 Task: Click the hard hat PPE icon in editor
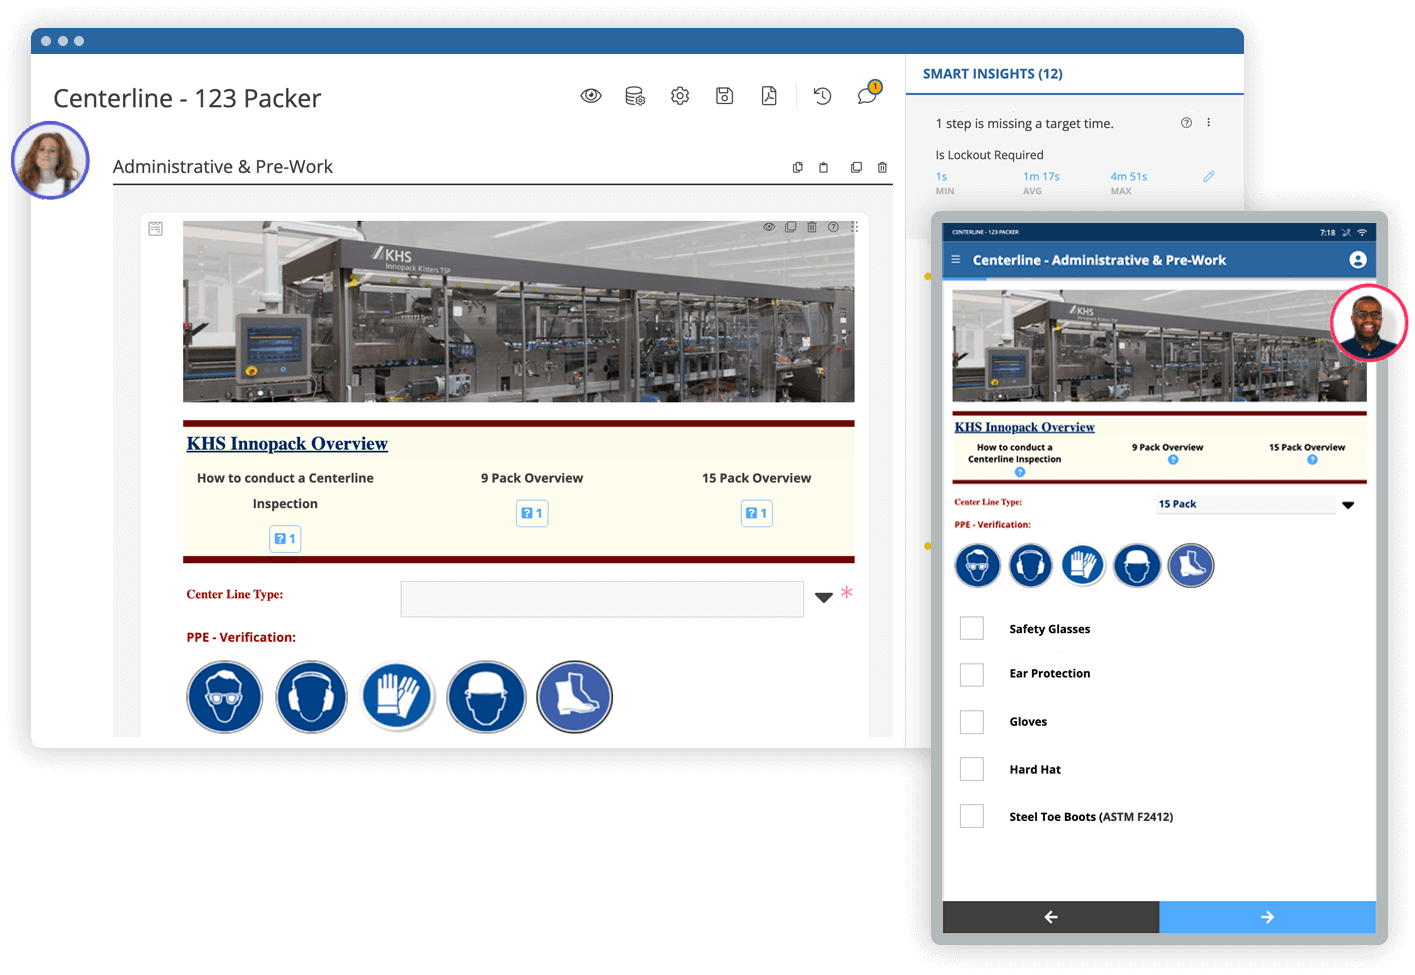486,697
